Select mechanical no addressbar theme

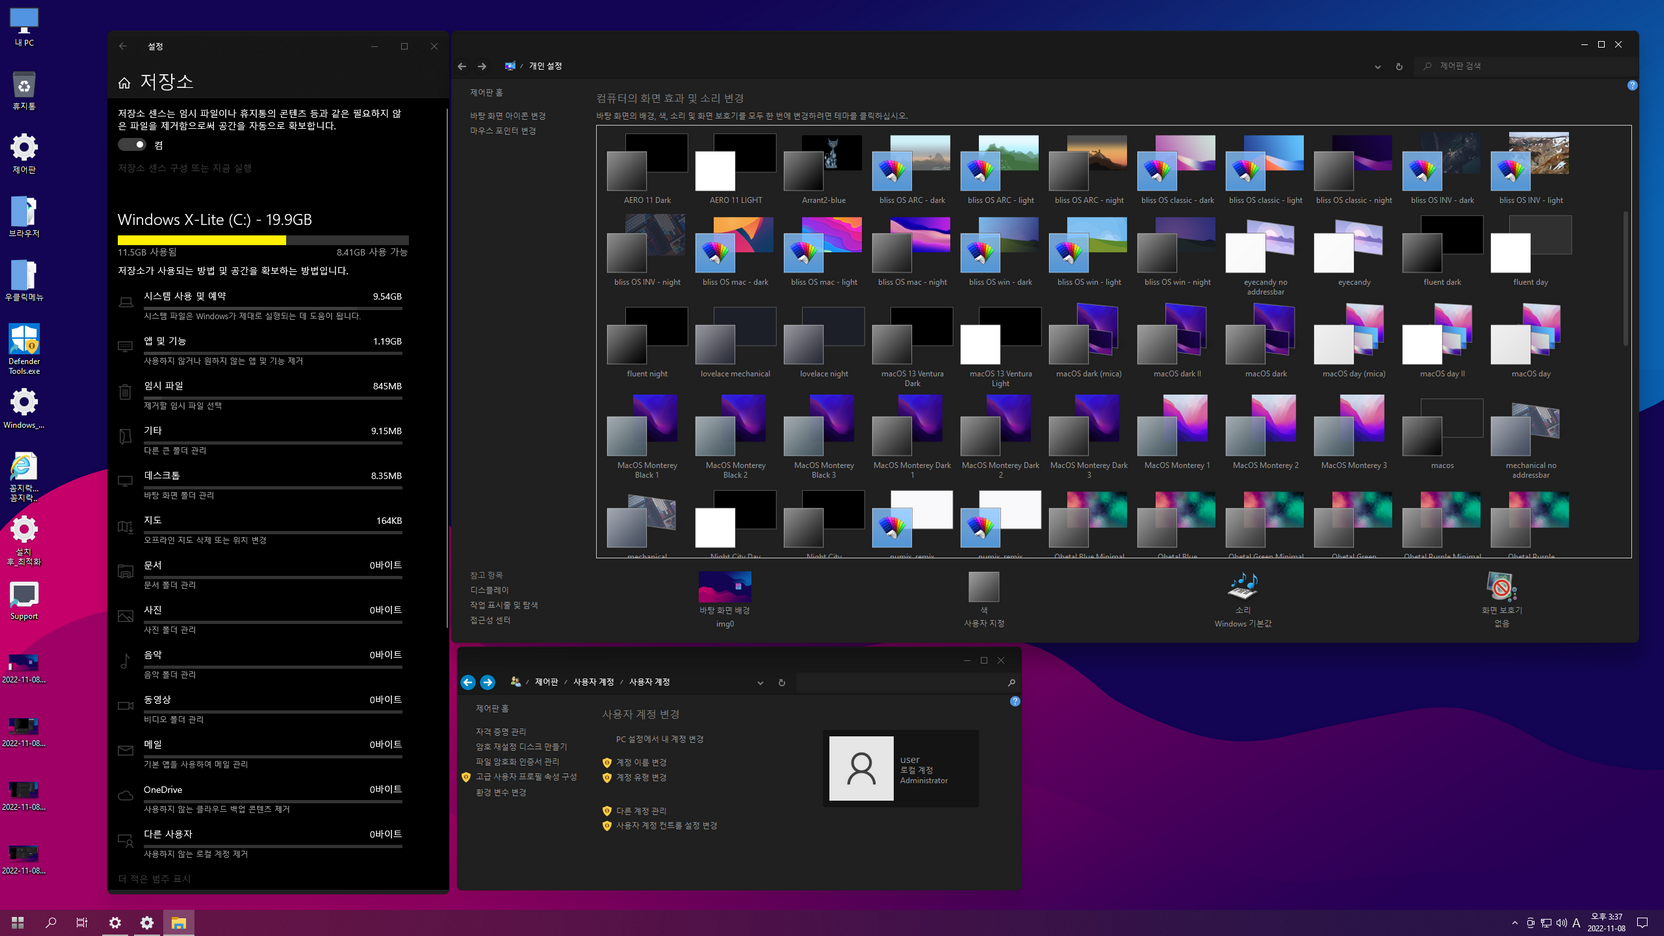click(x=1530, y=439)
